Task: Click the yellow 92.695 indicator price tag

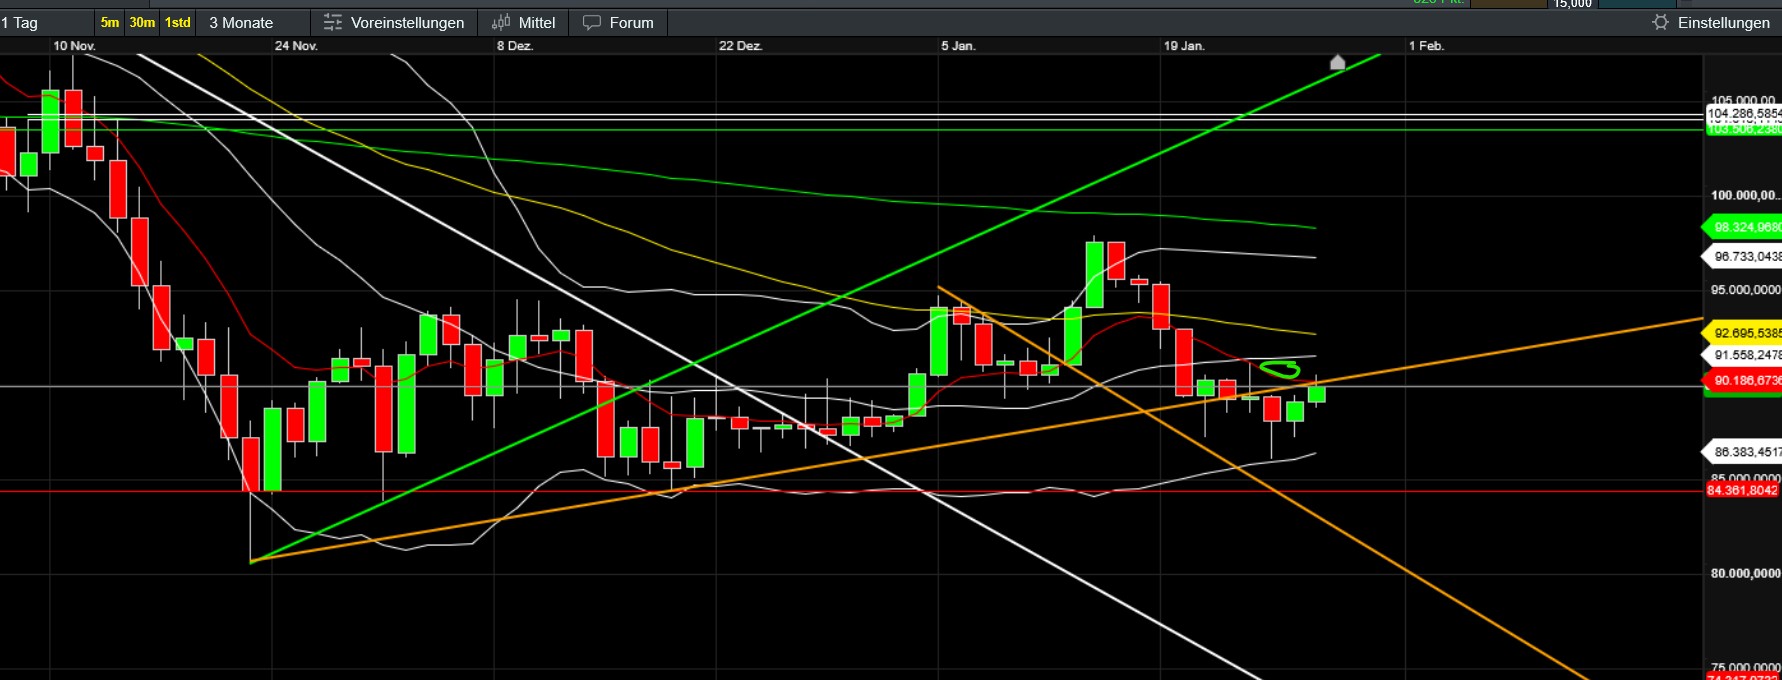Action: pyautogui.click(x=1745, y=333)
